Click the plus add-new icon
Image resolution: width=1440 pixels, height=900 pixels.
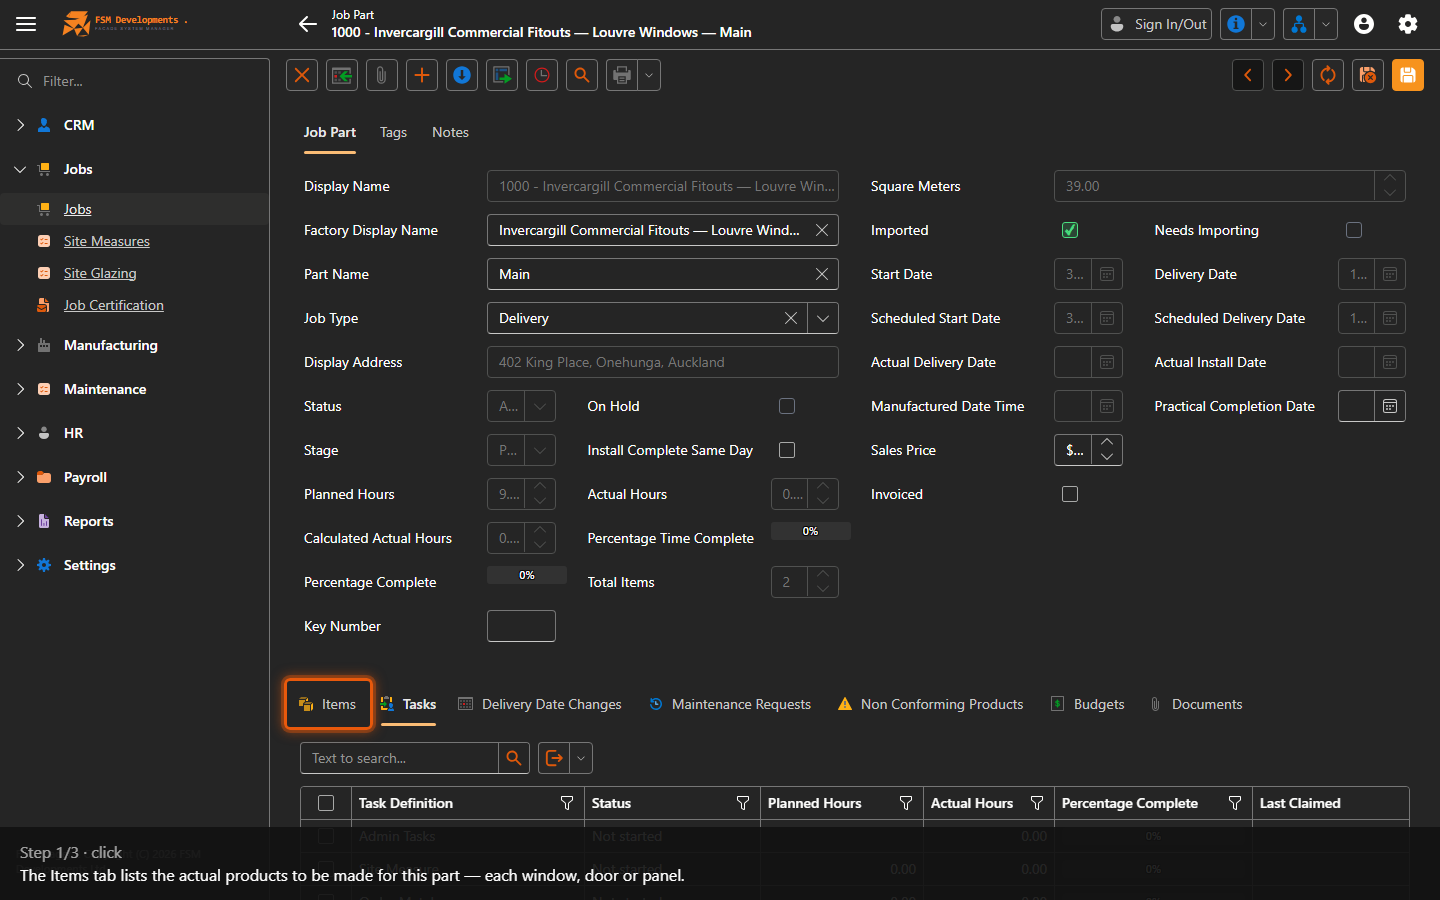pyautogui.click(x=422, y=75)
